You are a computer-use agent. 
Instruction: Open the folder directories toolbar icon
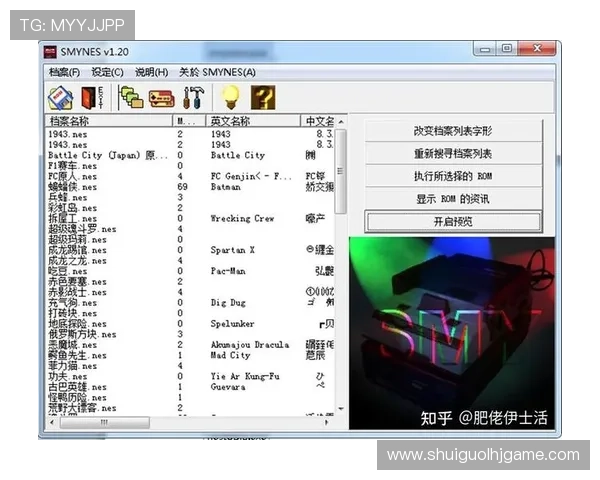[x=131, y=98]
